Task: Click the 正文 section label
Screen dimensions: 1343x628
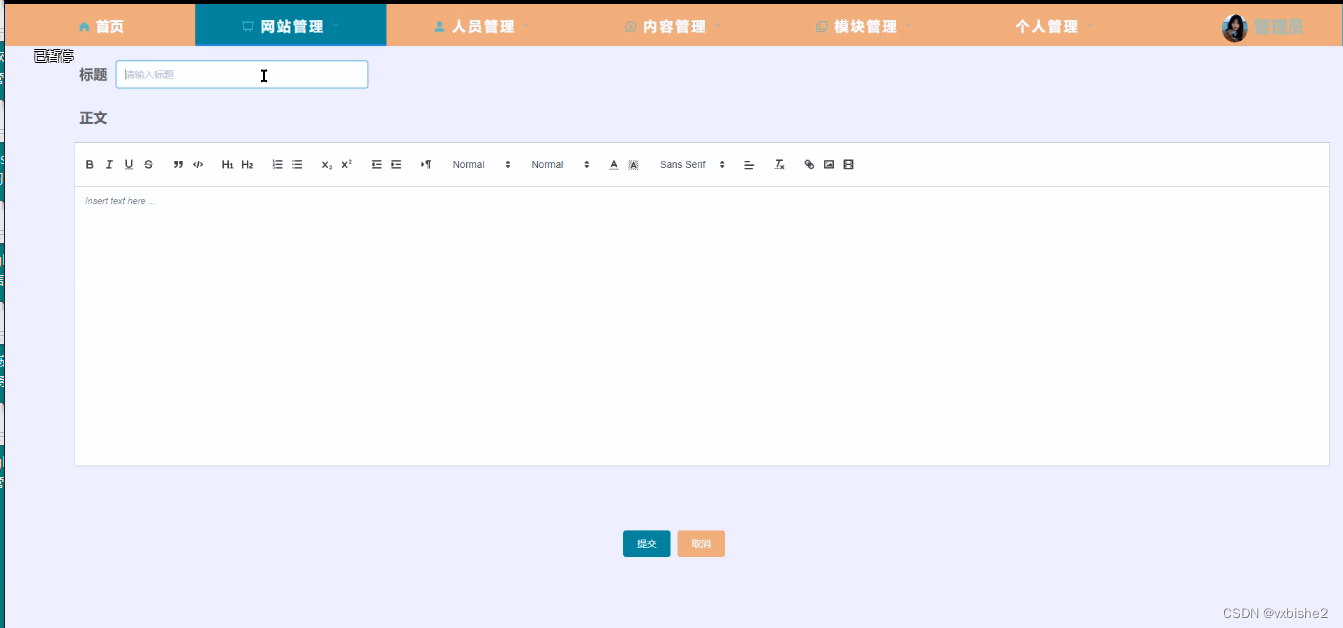Action: click(93, 118)
